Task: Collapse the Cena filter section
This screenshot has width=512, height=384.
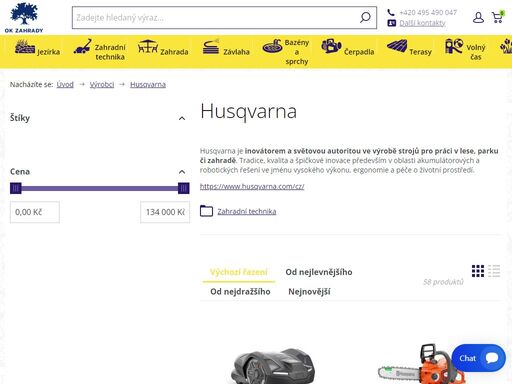Action: coord(182,172)
